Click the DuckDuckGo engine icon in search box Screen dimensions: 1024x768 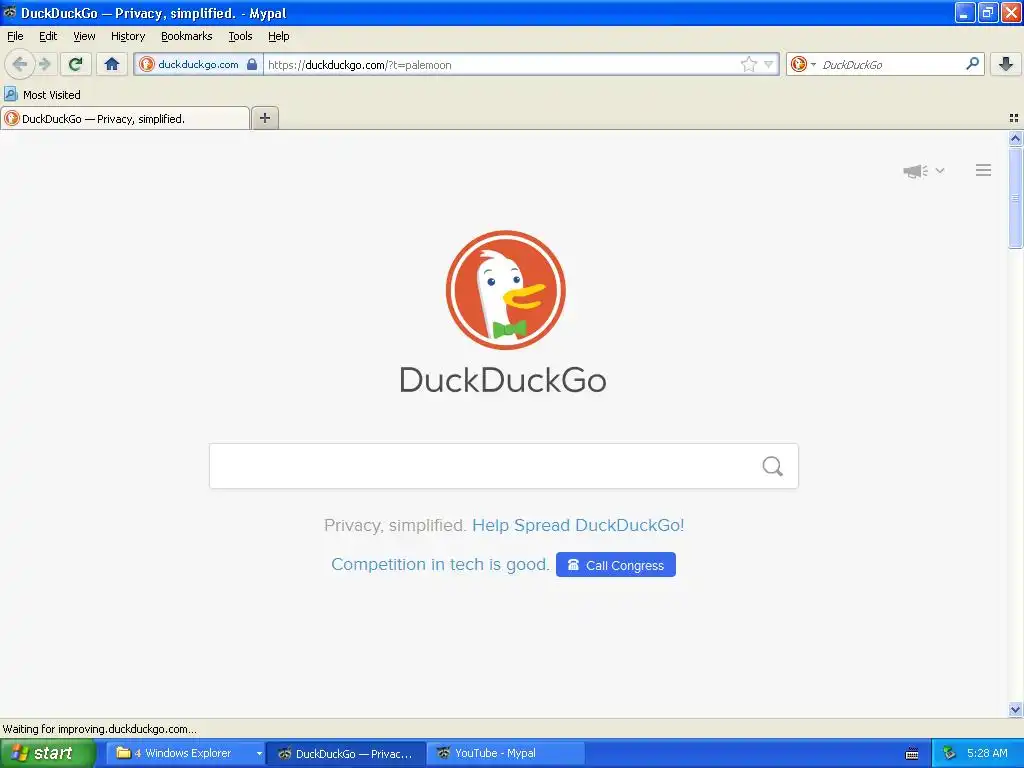pos(798,64)
